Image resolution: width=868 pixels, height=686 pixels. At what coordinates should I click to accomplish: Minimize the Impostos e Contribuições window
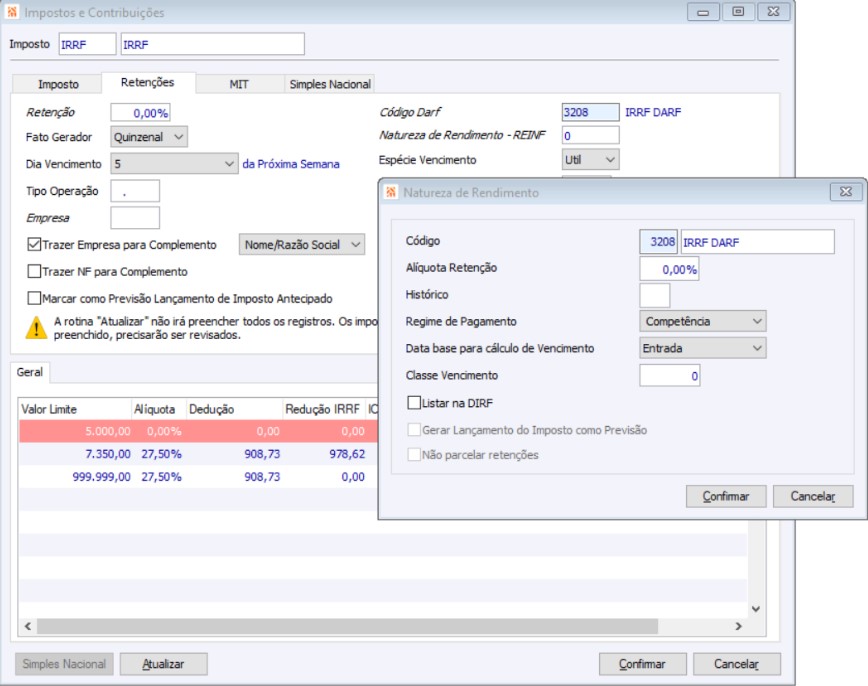[x=703, y=12]
